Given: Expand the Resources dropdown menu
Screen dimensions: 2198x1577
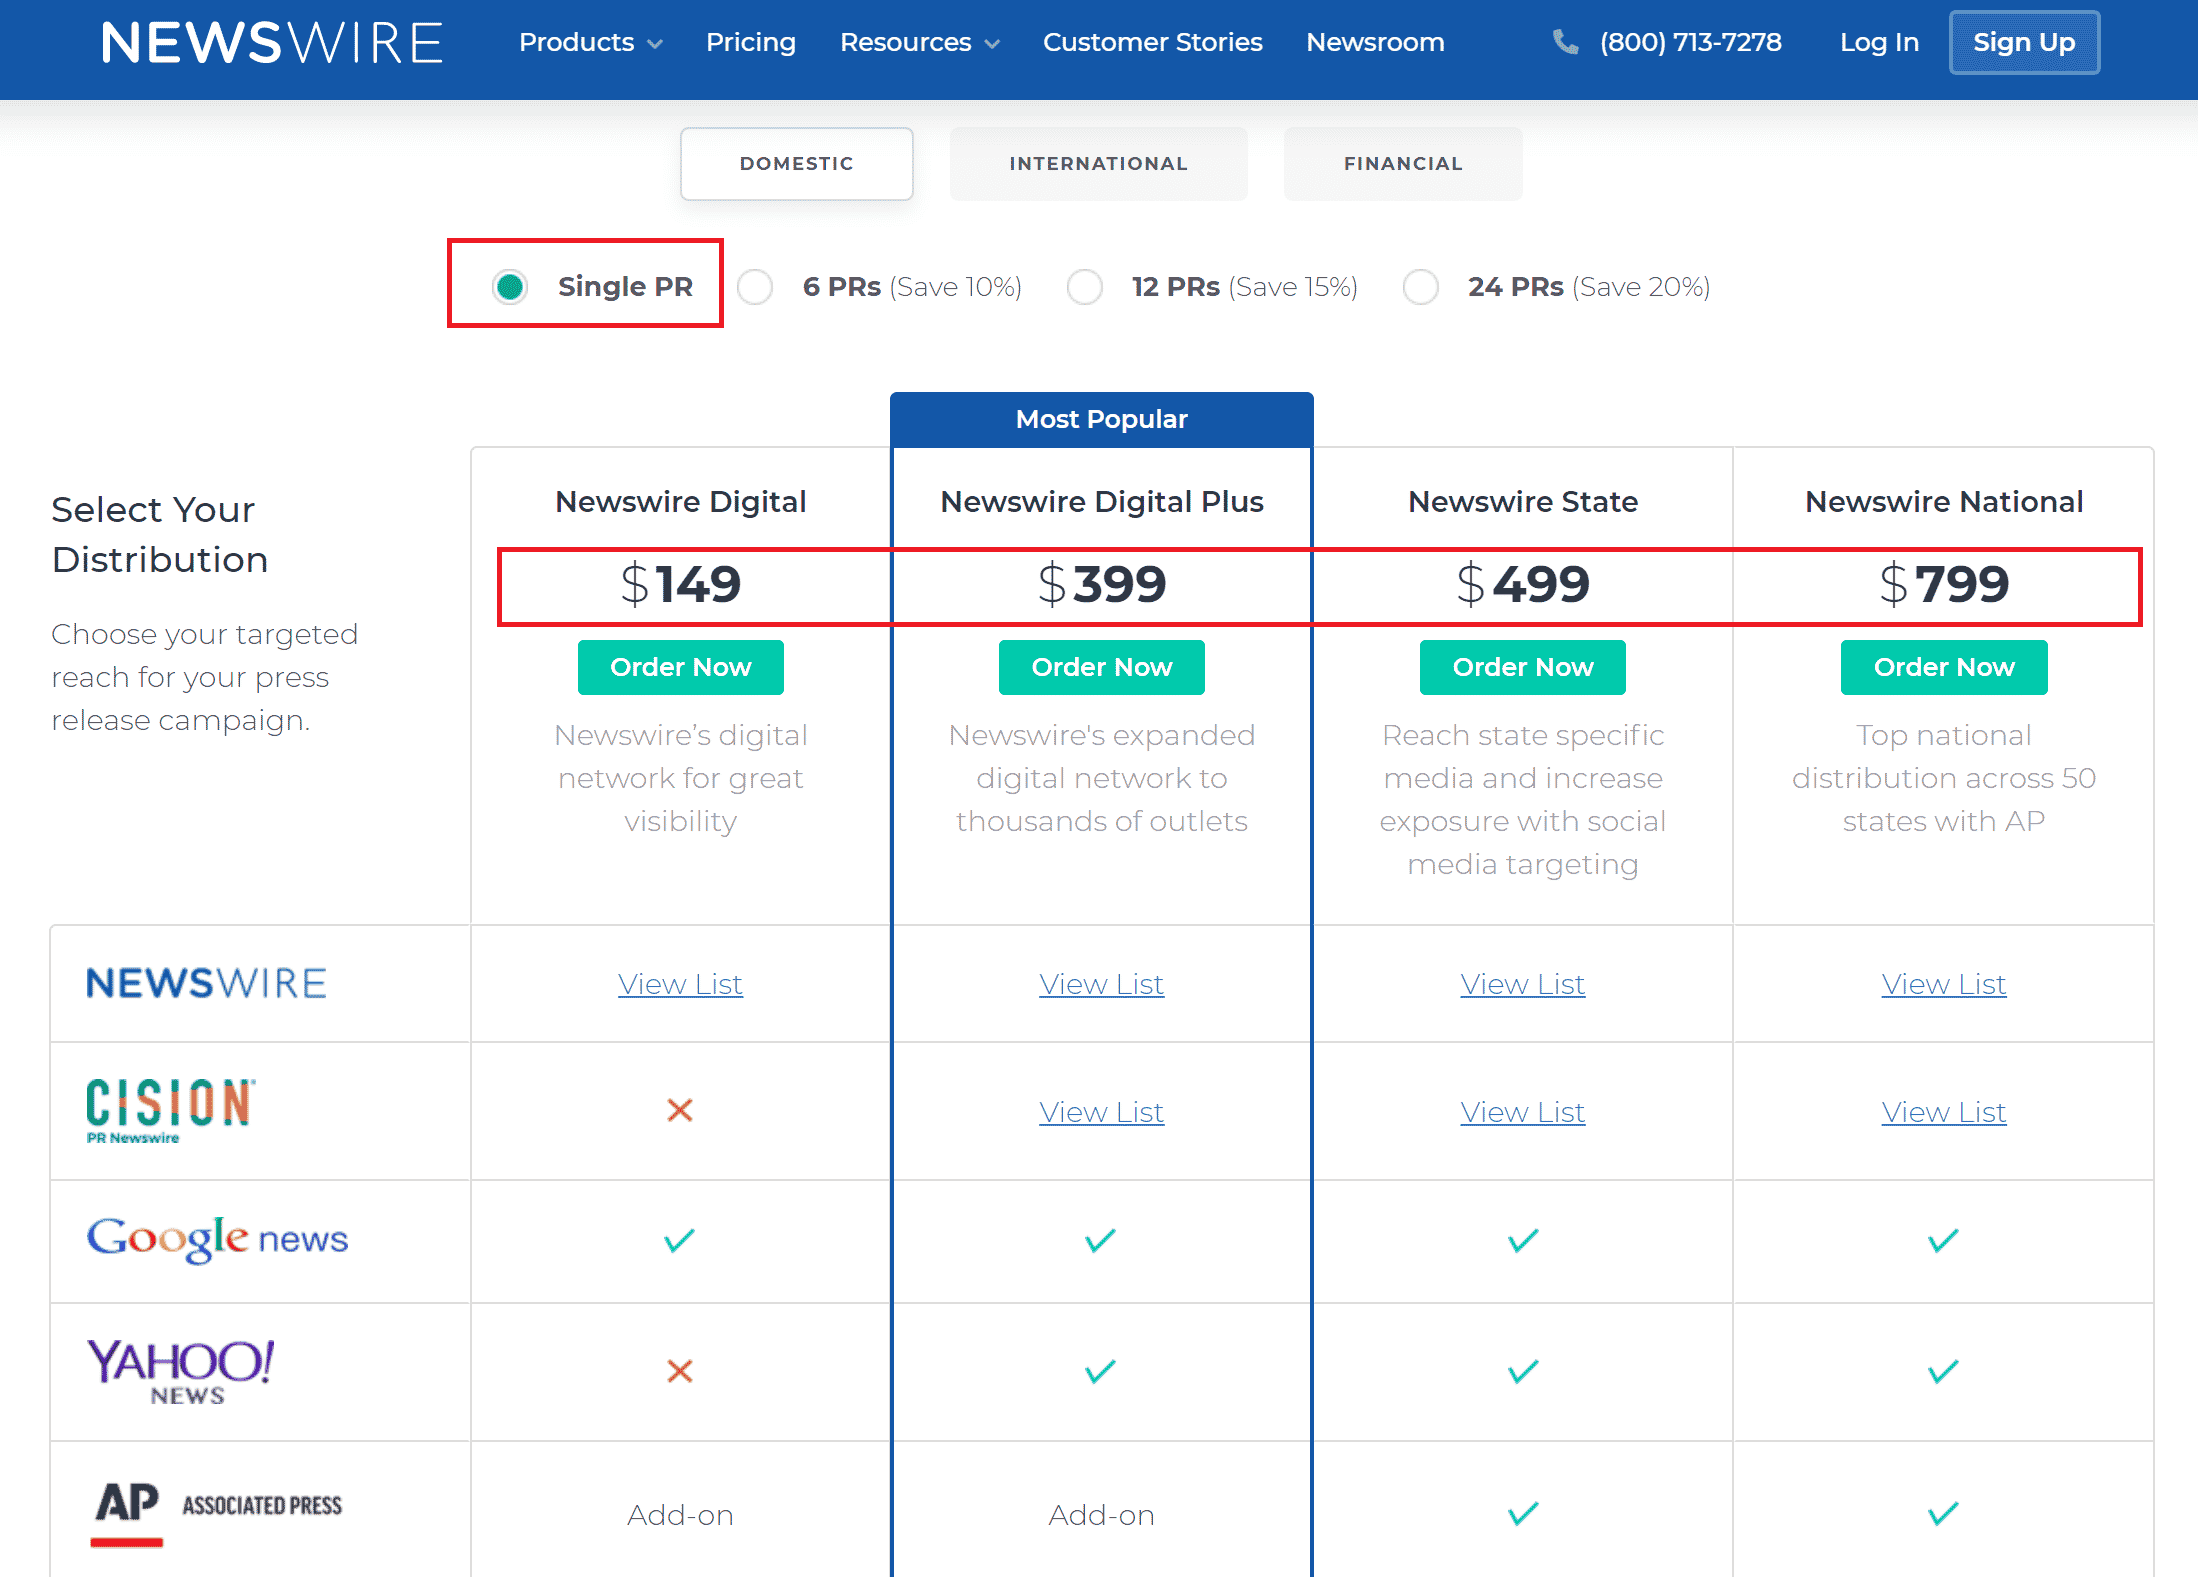Looking at the screenshot, I should tap(920, 42).
